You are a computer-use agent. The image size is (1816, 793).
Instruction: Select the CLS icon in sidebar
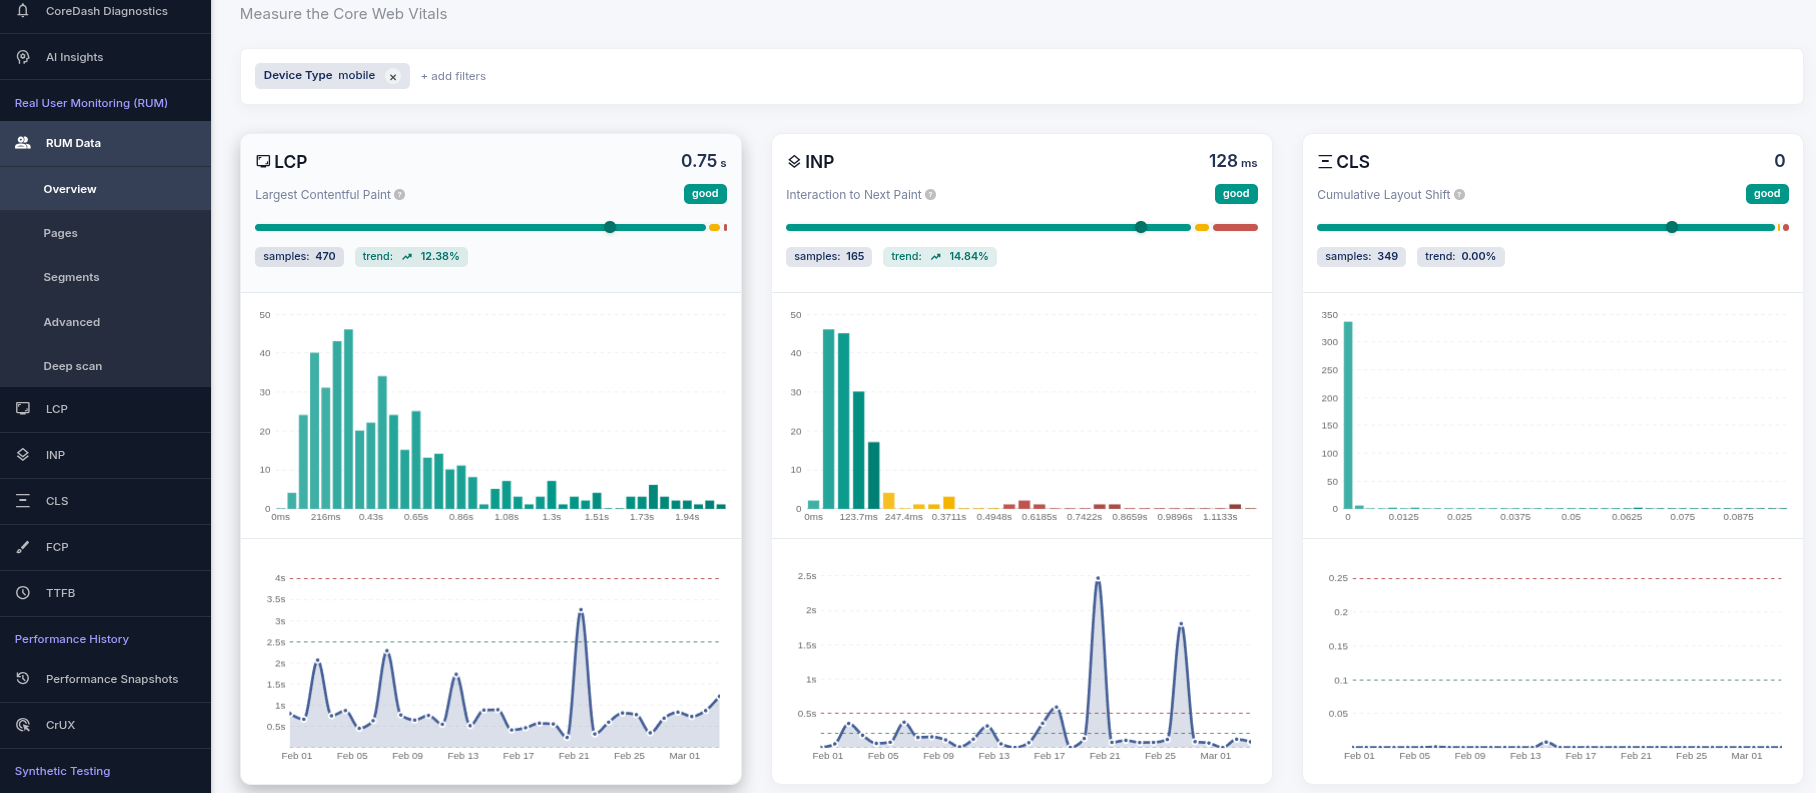pyautogui.click(x=23, y=501)
